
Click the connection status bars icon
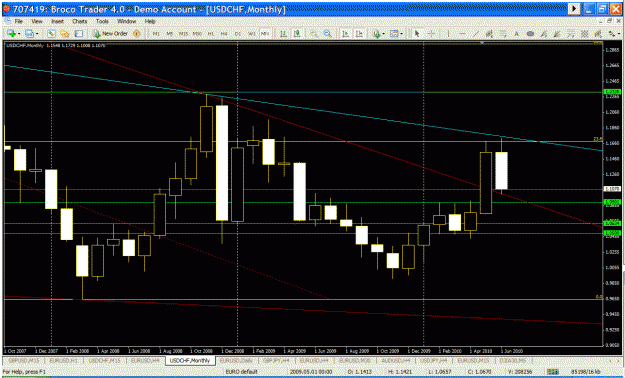tap(553, 372)
